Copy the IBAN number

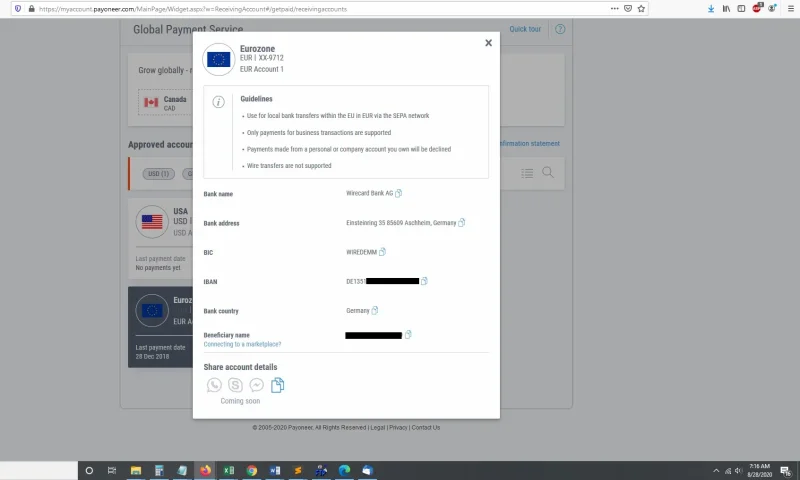point(424,281)
